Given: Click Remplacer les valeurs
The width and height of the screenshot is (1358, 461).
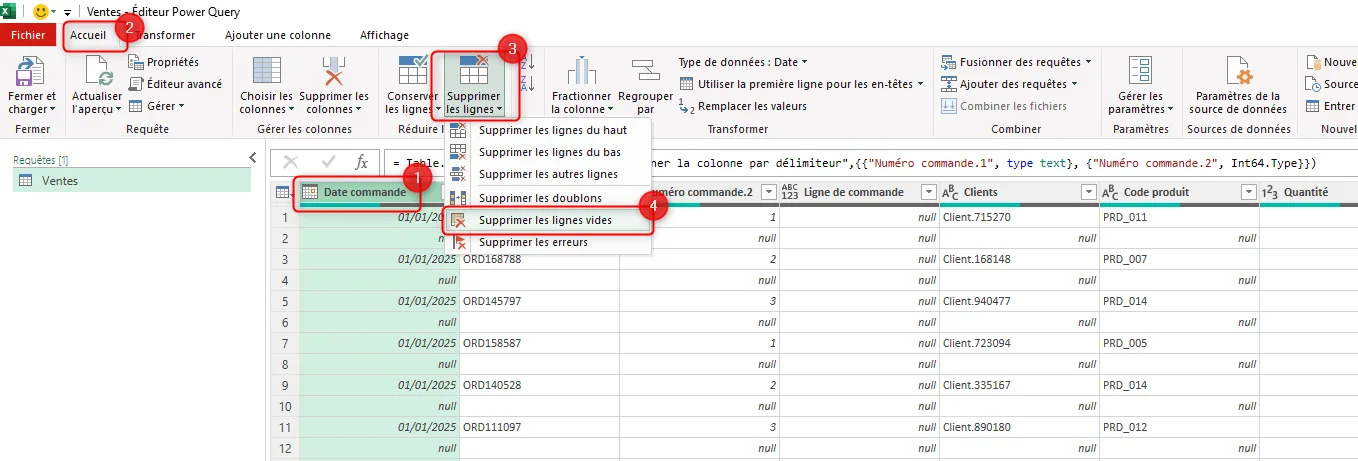Looking at the screenshot, I should coord(742,106).
